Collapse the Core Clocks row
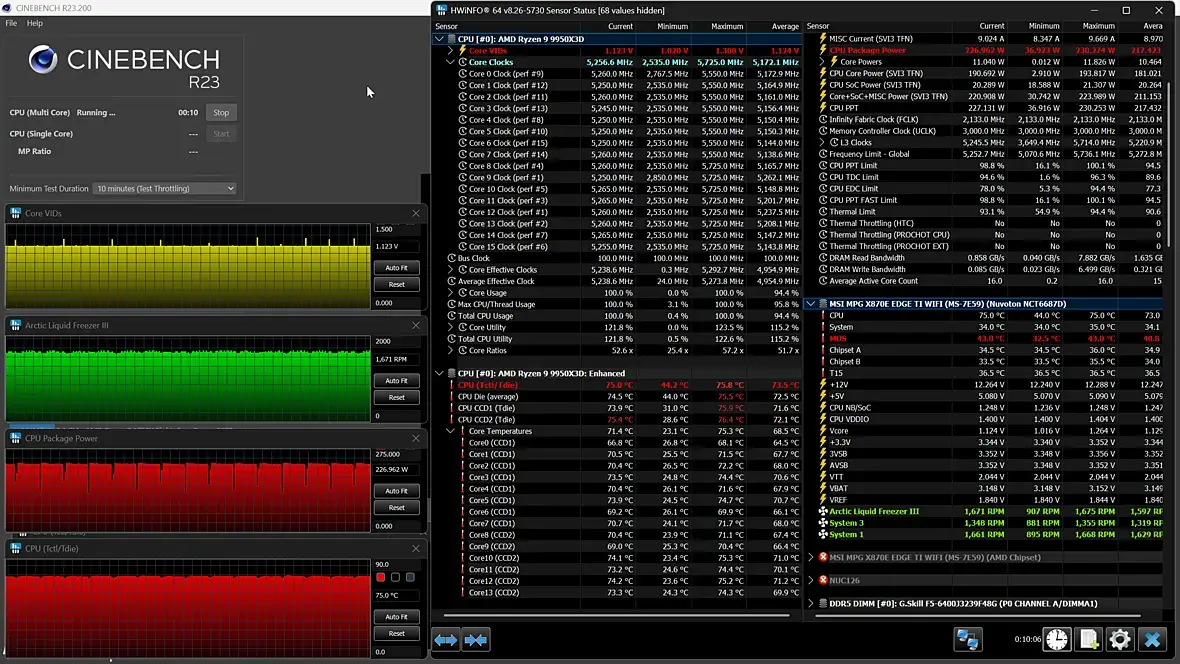This screenshot has height=664, width=1180. (451, 62)
